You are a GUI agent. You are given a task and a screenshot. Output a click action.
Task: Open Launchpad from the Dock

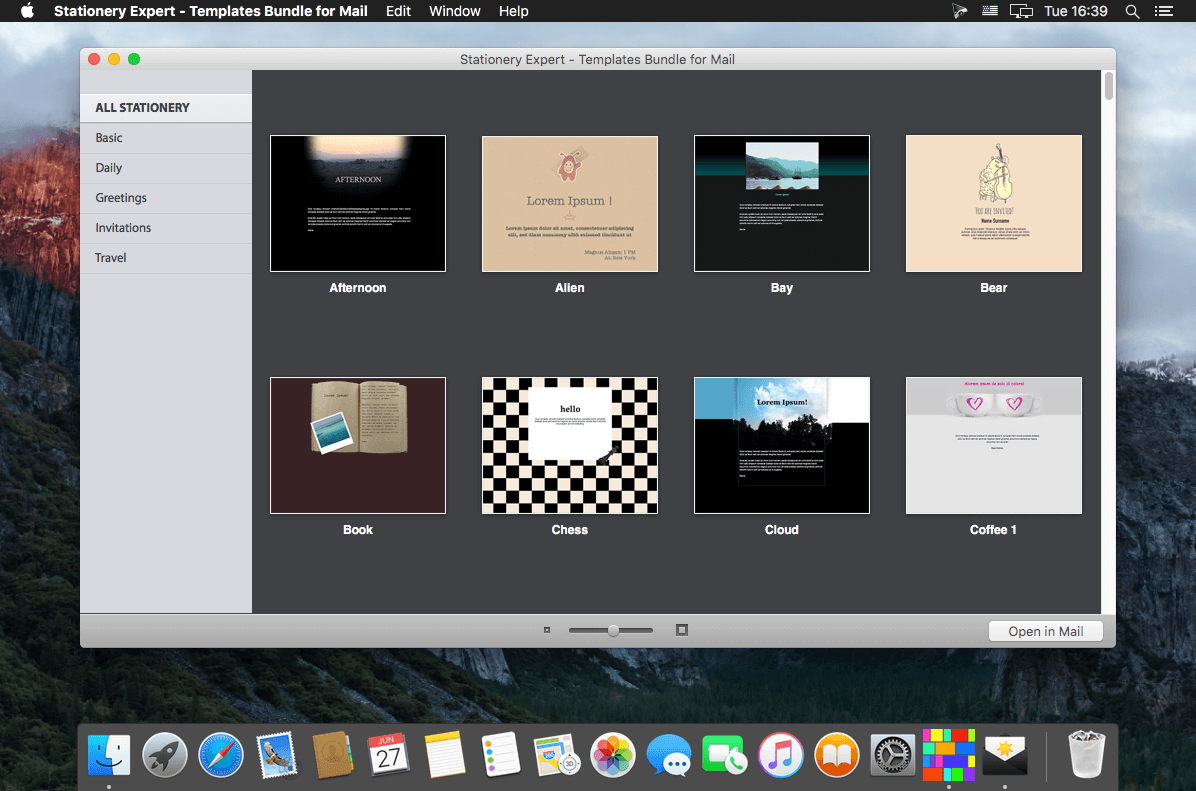coord(165,755)
